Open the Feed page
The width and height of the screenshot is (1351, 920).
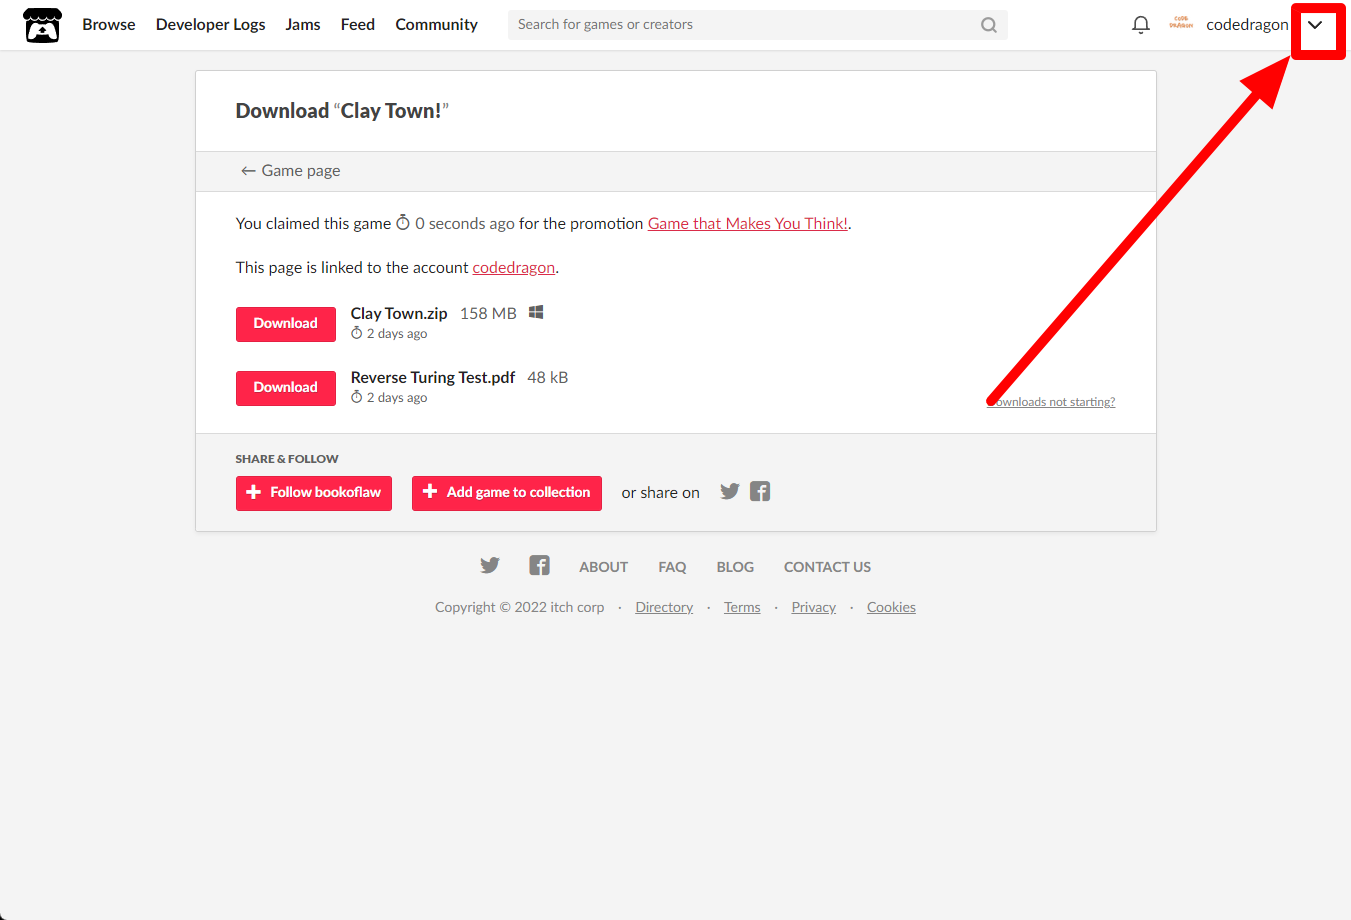[358, 25]
